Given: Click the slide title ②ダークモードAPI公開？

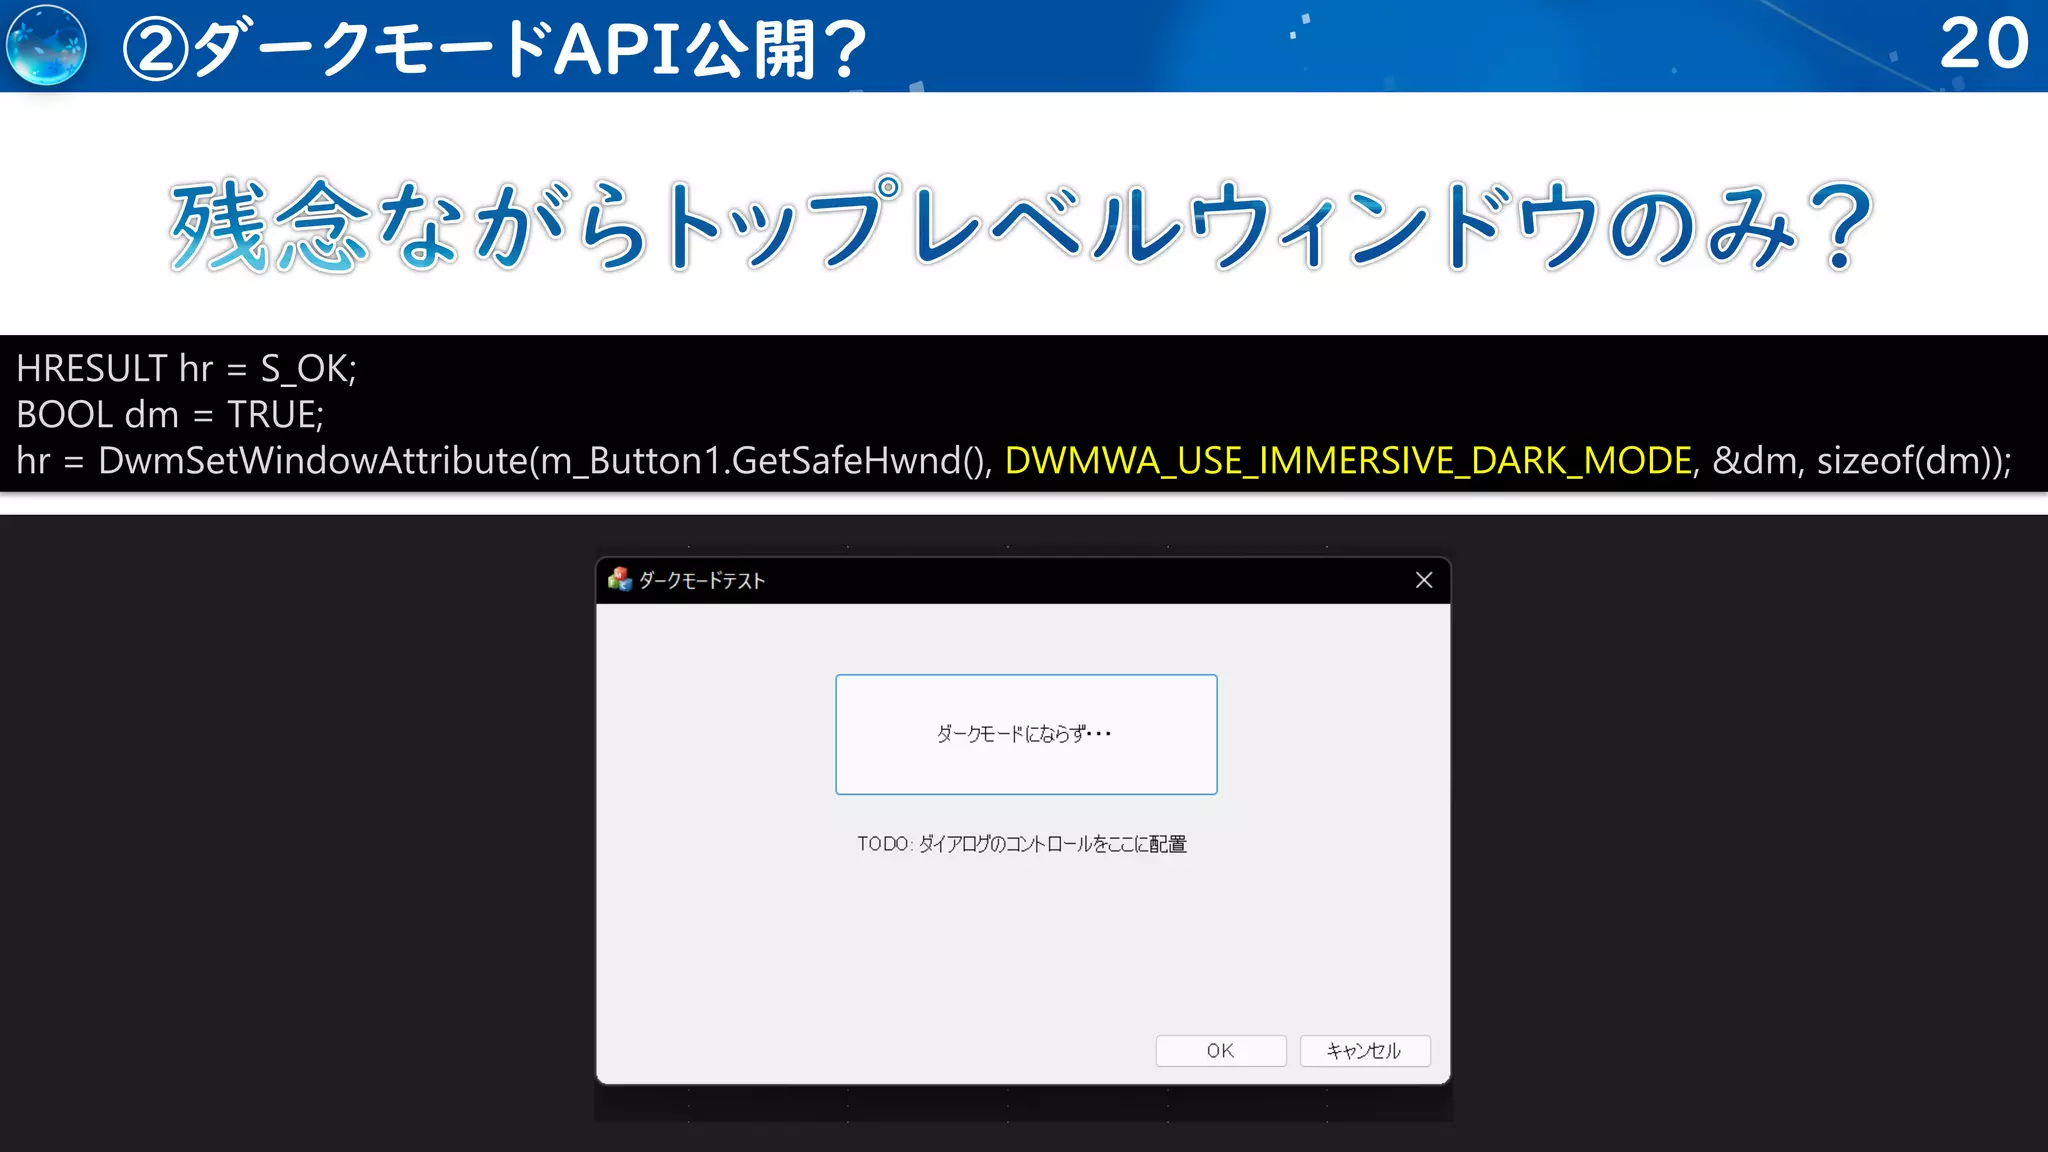Looking at the screenshot, I should tap(494, 48).
